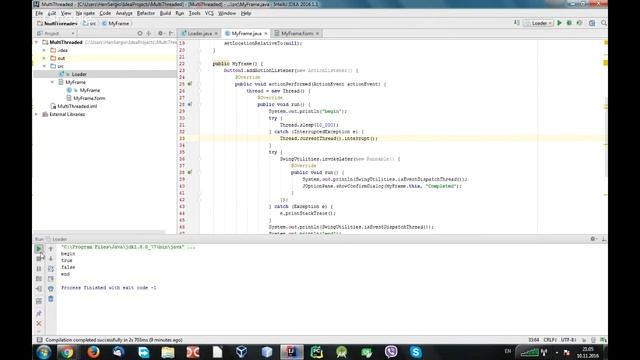The height and width of the screenshot is (360, 640).
Task: Click the MyFrame breadcrumb in navigation bar
Action: [x=116, y=24]
